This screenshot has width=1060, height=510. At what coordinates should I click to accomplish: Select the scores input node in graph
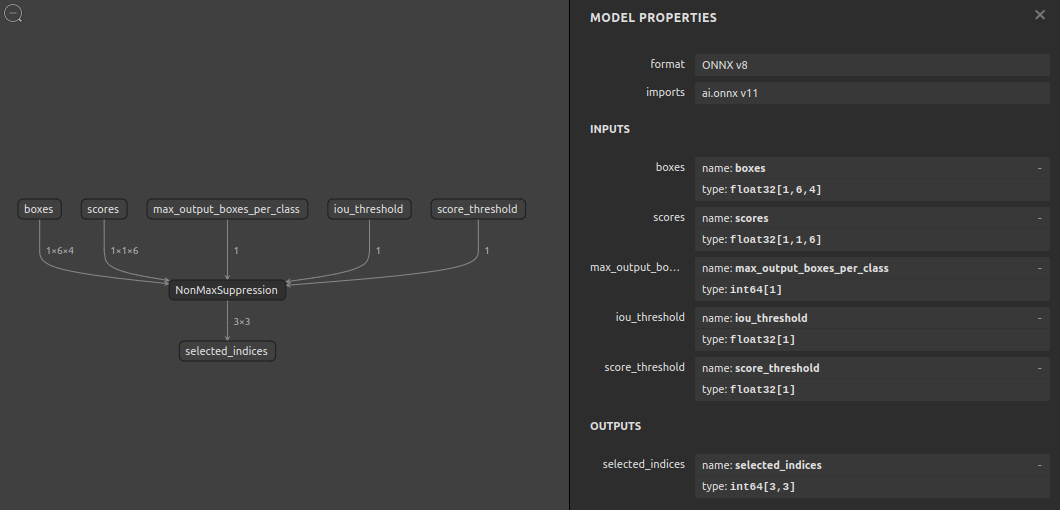[x=103, y=209]
